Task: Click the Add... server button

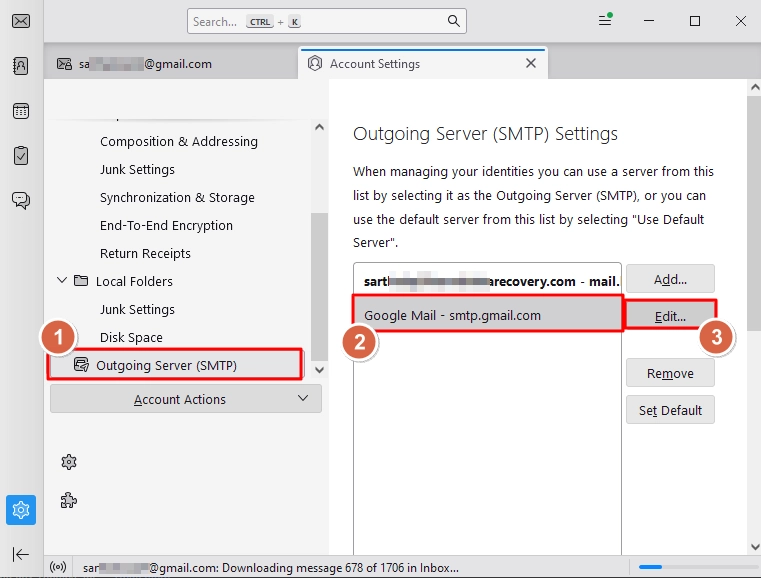Action: tap(670, 279)
